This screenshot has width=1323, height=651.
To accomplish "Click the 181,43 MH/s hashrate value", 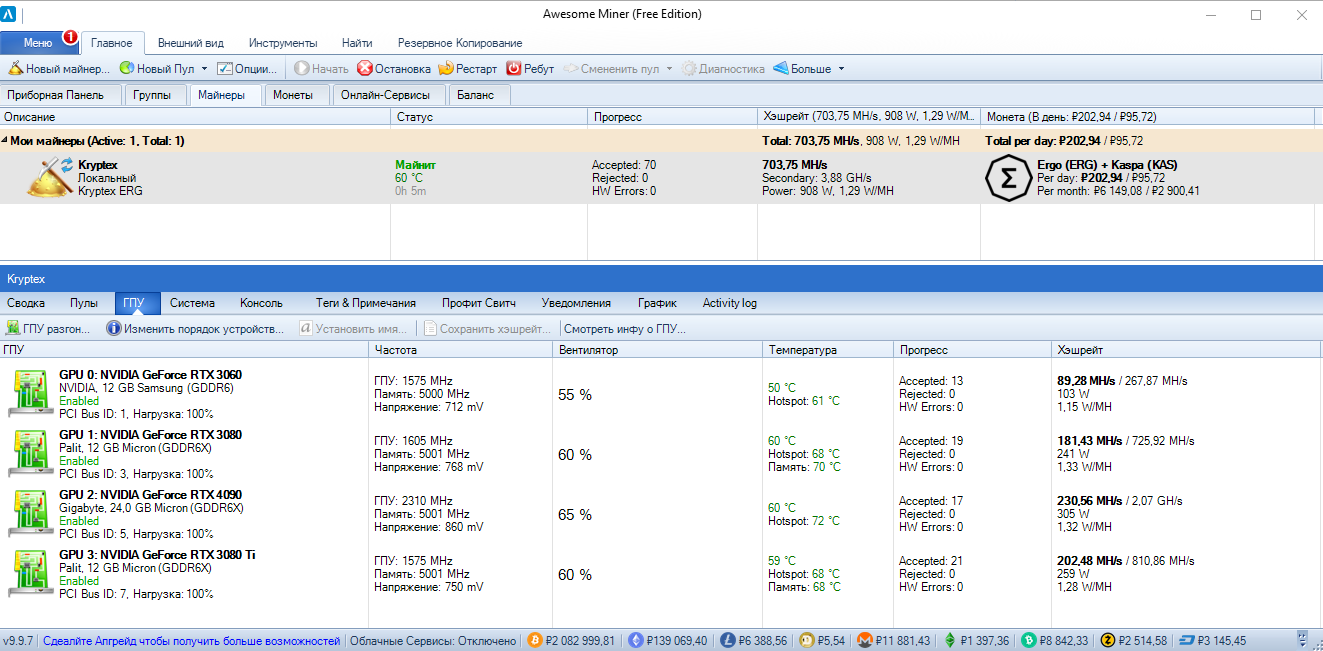I will (1089, 441).
